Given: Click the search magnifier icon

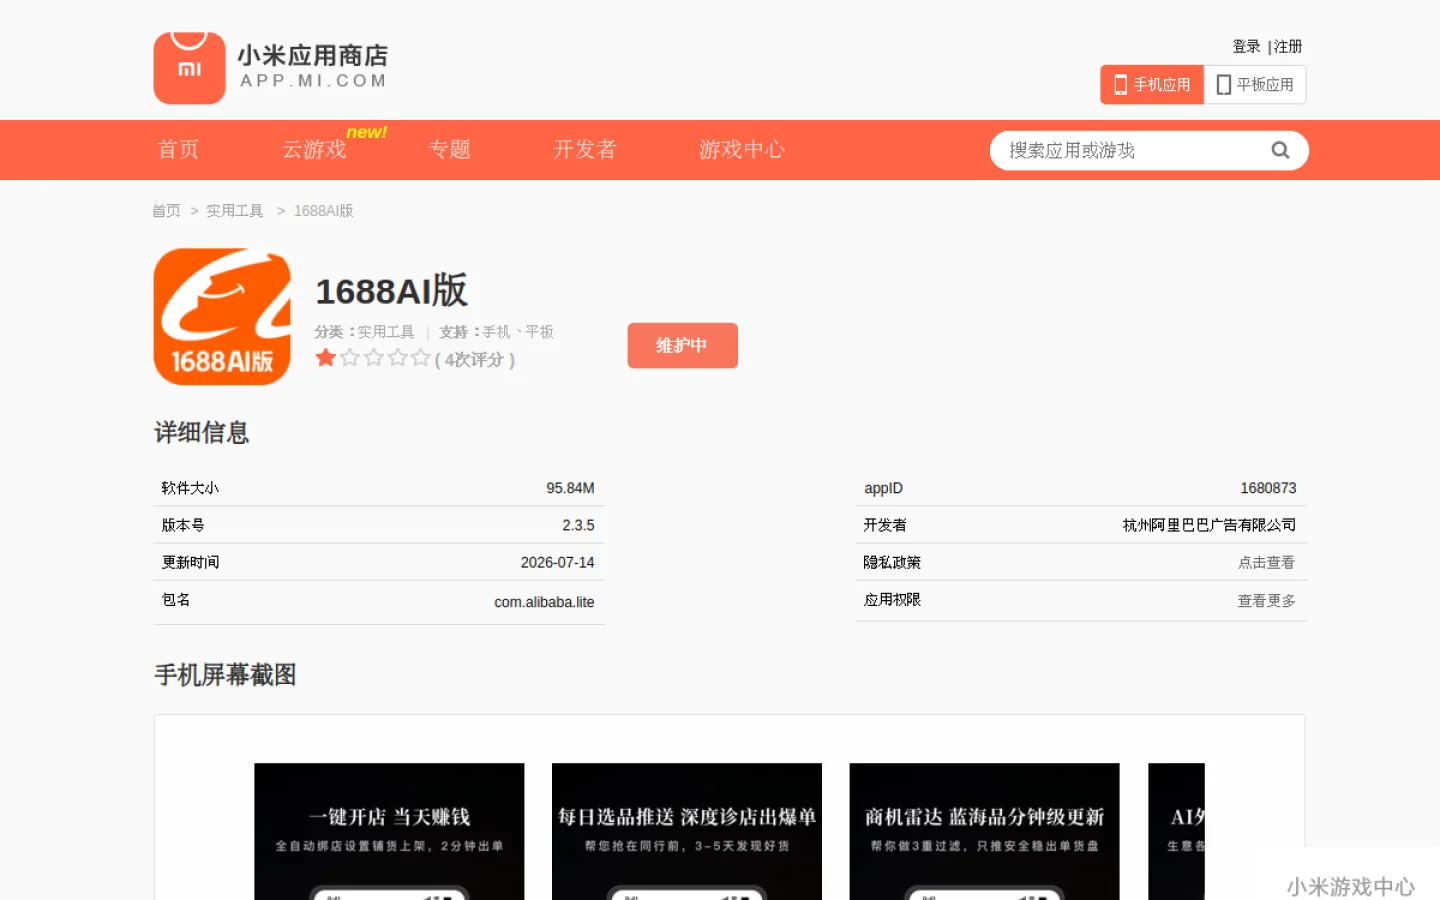Looking at the screenshot, I should point(1280,150).
